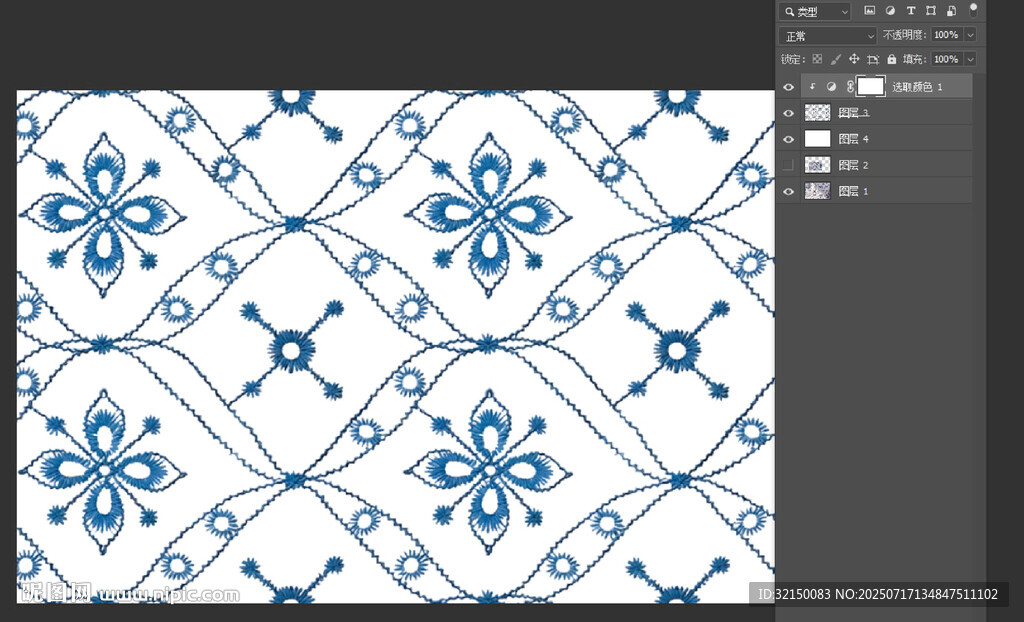
Task: Show the hidden 图层 2 layer
Action: [x=788, y=165]
